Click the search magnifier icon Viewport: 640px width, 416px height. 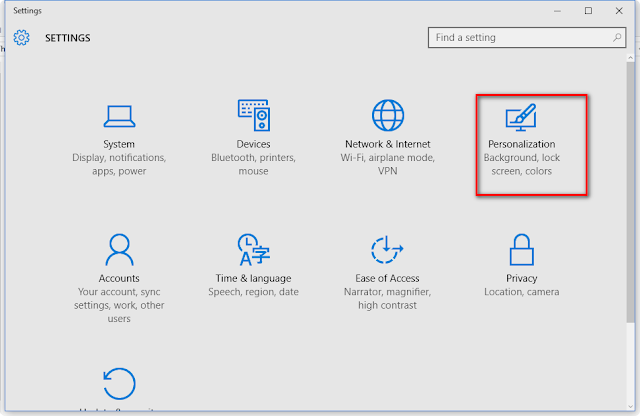click(615, 38)
